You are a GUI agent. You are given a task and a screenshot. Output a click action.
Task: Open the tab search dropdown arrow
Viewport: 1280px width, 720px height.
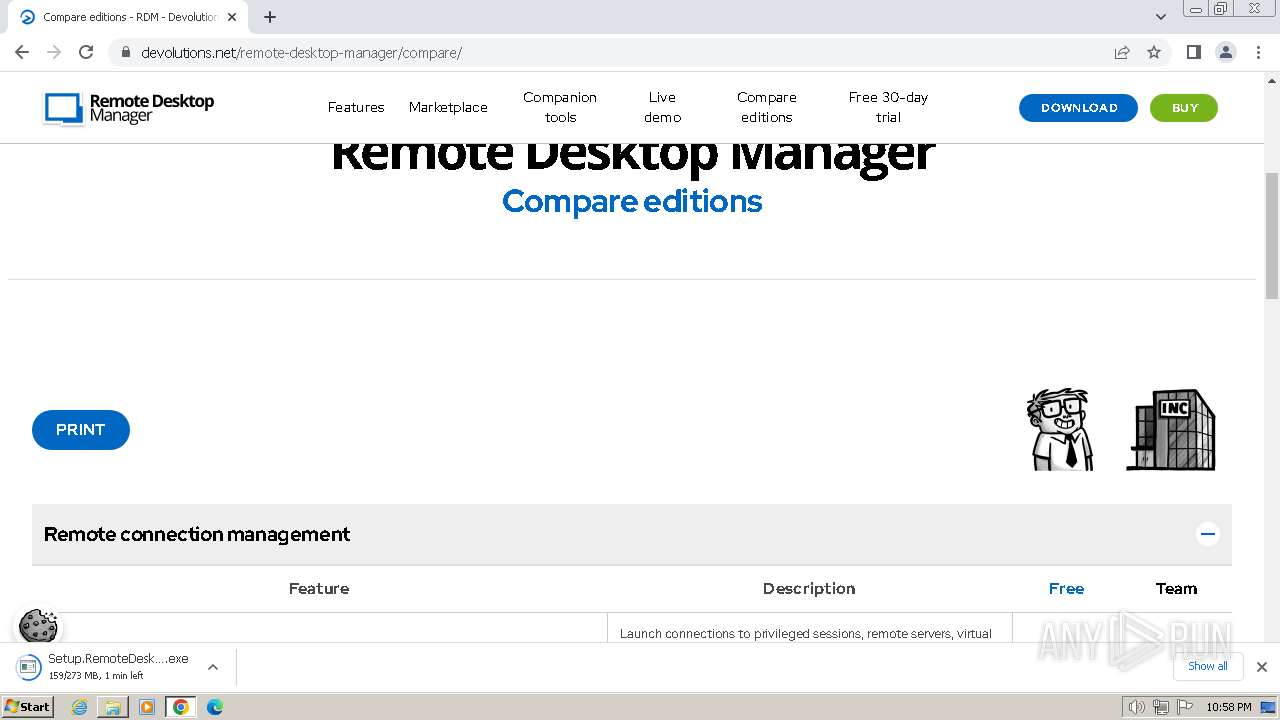tap(1161, 17)
